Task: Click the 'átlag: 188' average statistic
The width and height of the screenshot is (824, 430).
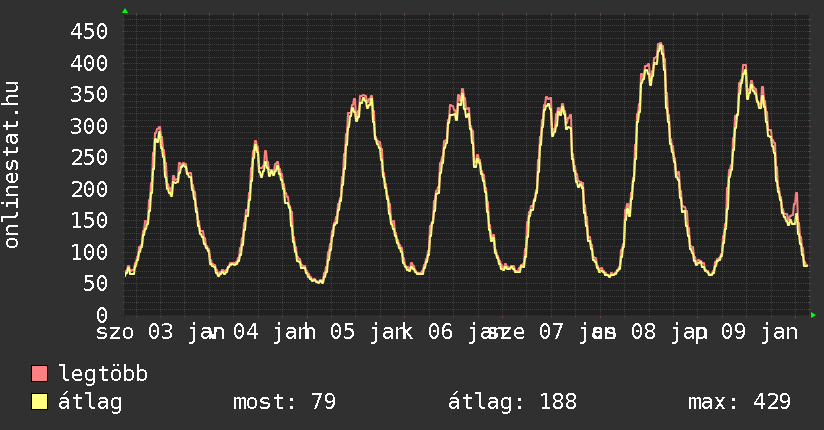Action: click(513, 403)
